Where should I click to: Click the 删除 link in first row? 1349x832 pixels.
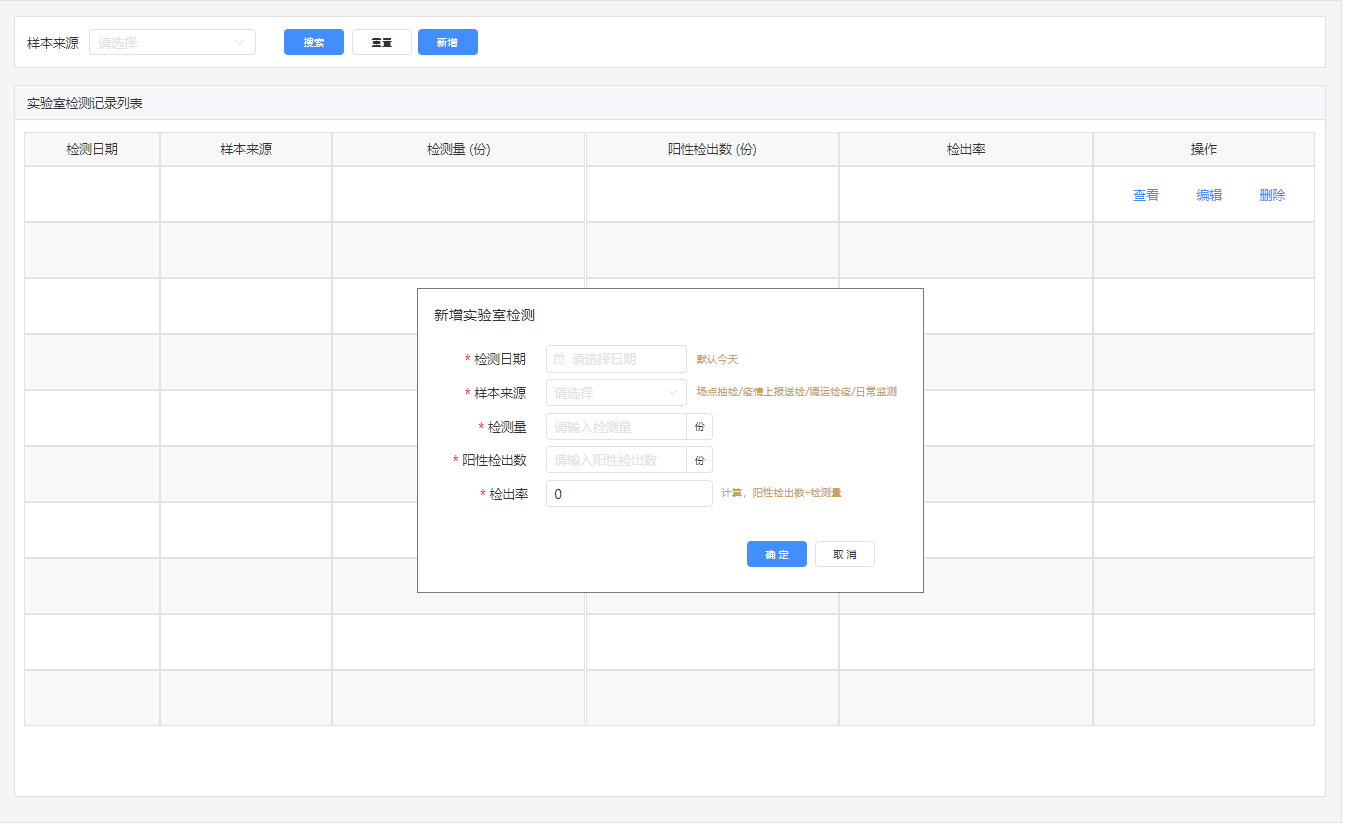click(1272, 195)
